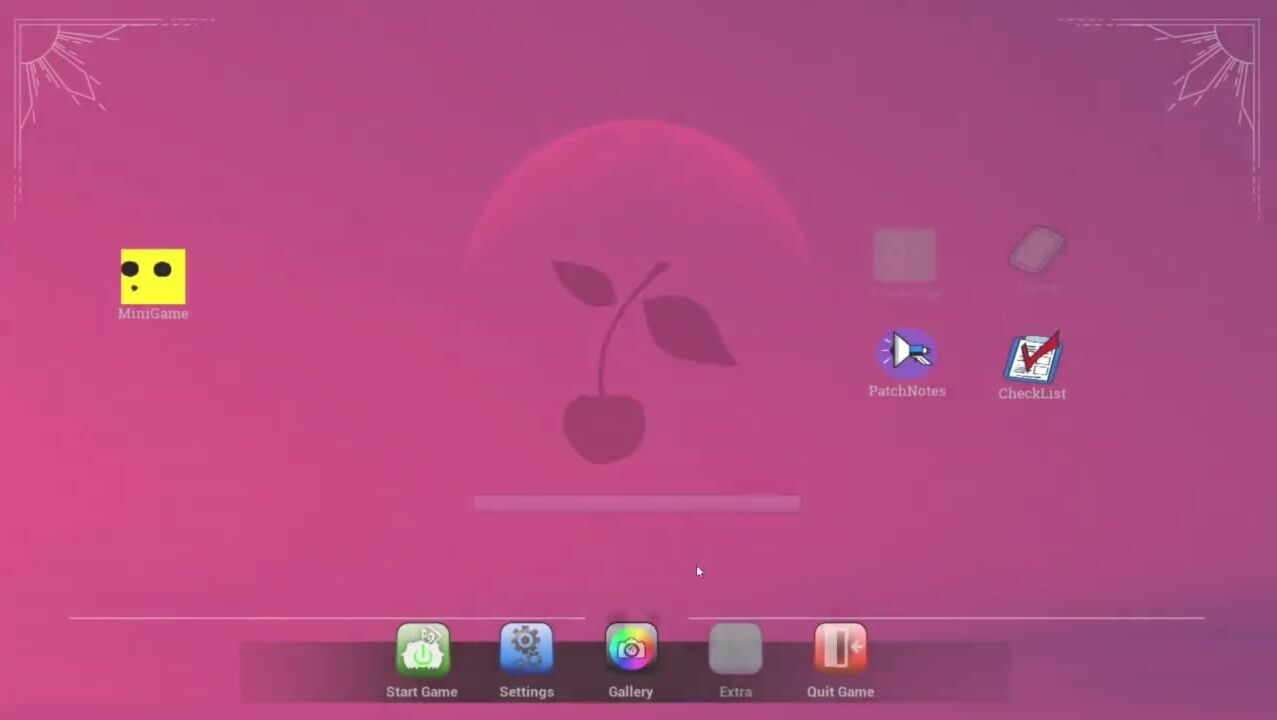The image size is (1277, 720).
Task: Click the Settings label in dock
Action: pyautogui.click(x=526, y=692)
